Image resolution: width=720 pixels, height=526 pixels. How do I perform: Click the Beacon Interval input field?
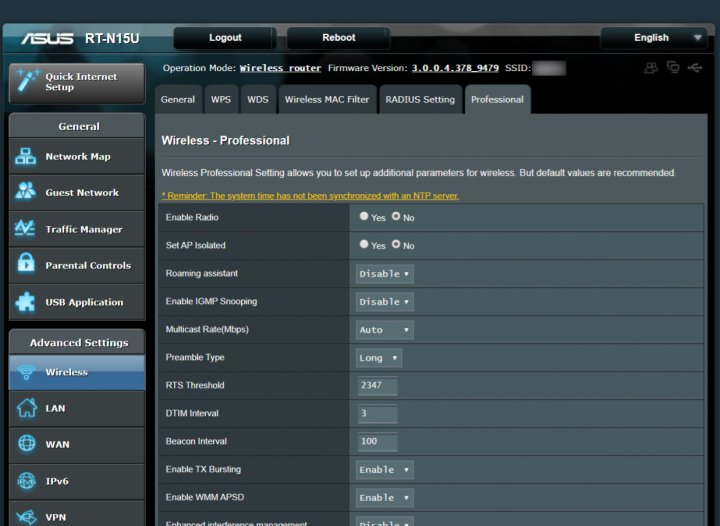[377, 442]
